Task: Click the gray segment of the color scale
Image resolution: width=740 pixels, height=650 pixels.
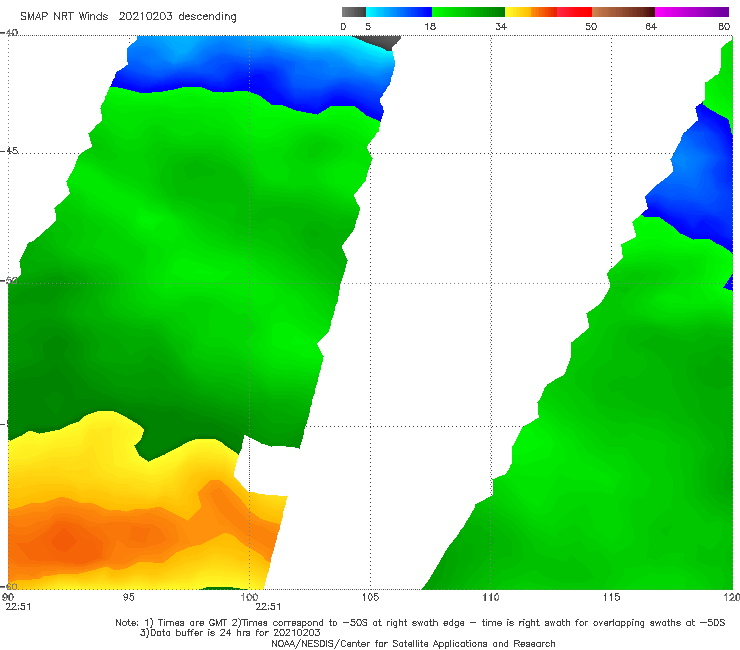Action: [x=353, y=12]
